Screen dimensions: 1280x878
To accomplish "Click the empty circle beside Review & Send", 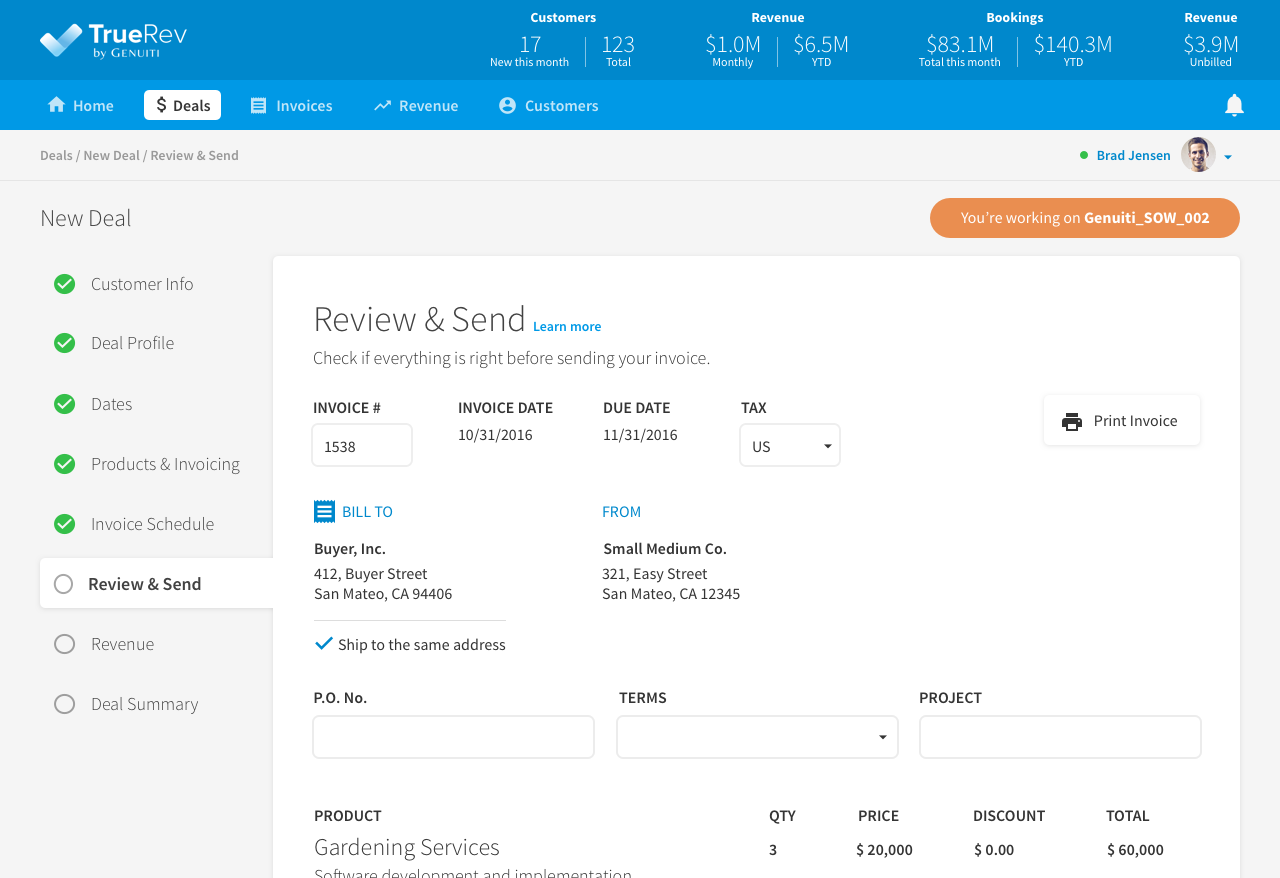I will coord(63,584).
